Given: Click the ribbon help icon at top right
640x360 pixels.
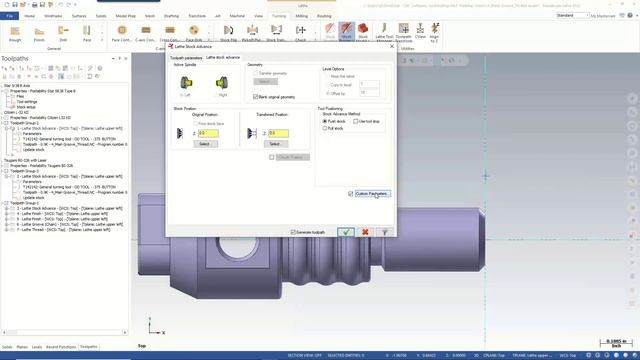Looking at the screenshot, I should click(x=631, y=16).
